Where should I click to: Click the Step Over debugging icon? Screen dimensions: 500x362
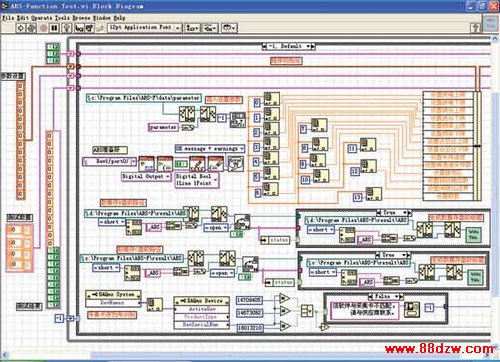(x=89, y=28)
